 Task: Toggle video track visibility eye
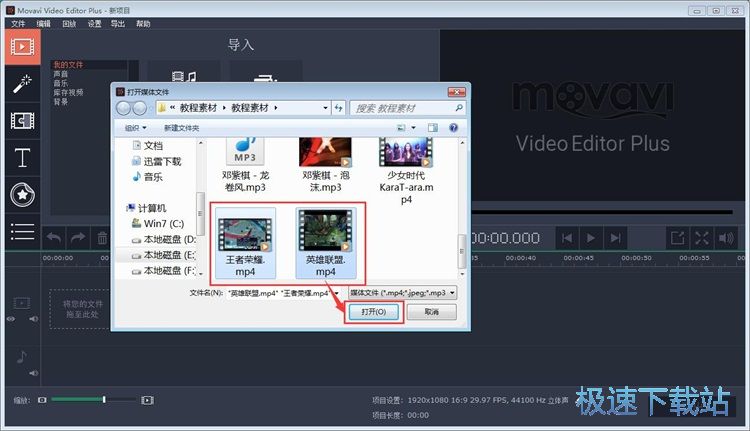[11, 319]
